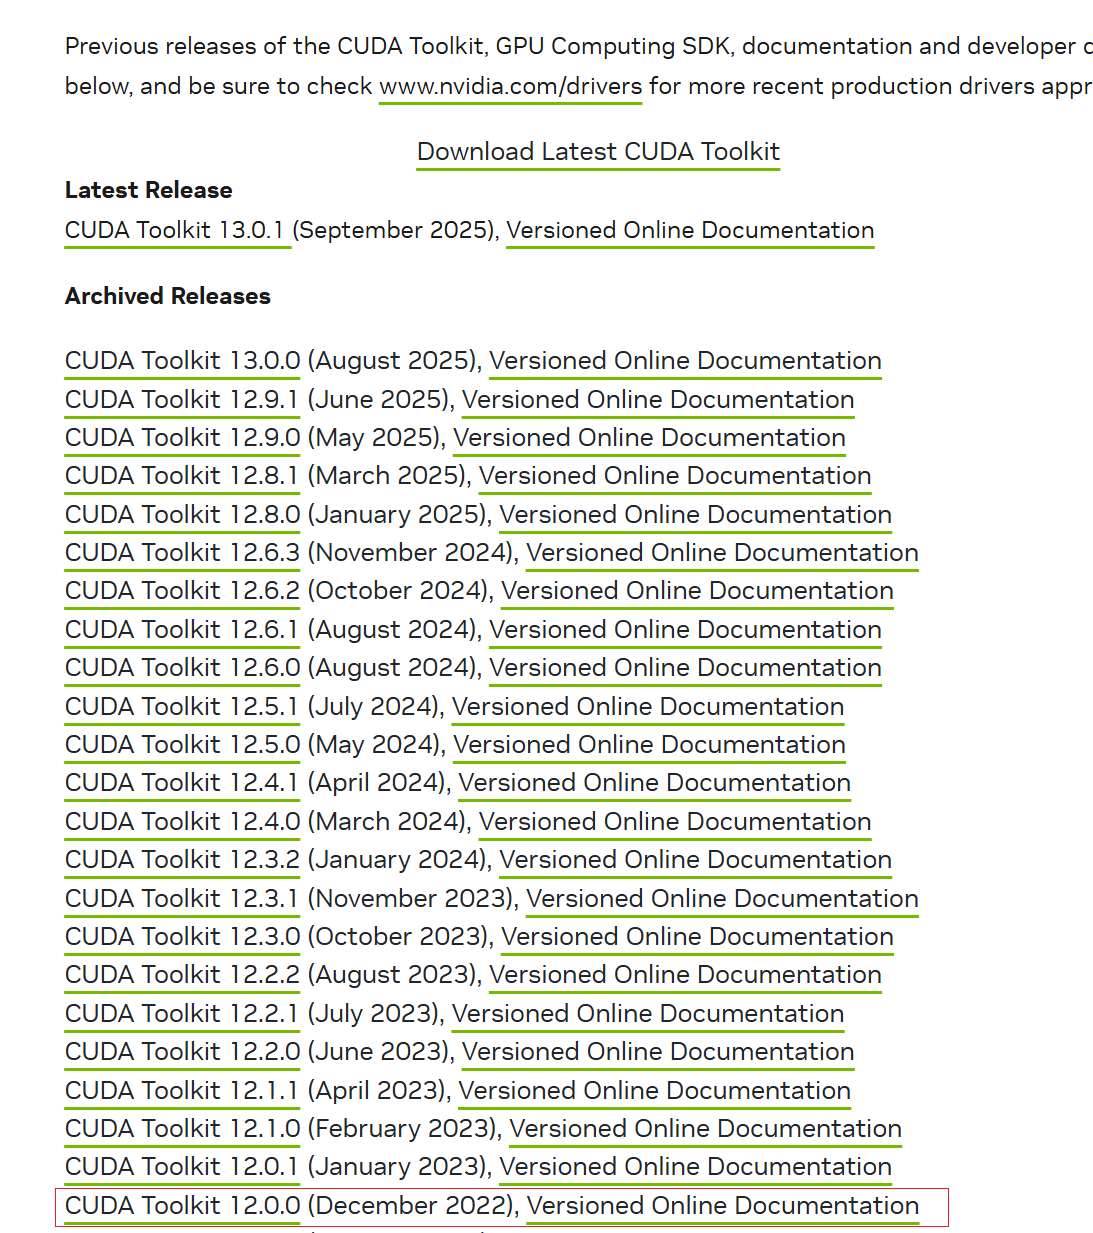Open Versioned Online Documentation for February 2023
Image resolution: width=1093 pixels, height=1233 pixels.
tap(705, 1129)
